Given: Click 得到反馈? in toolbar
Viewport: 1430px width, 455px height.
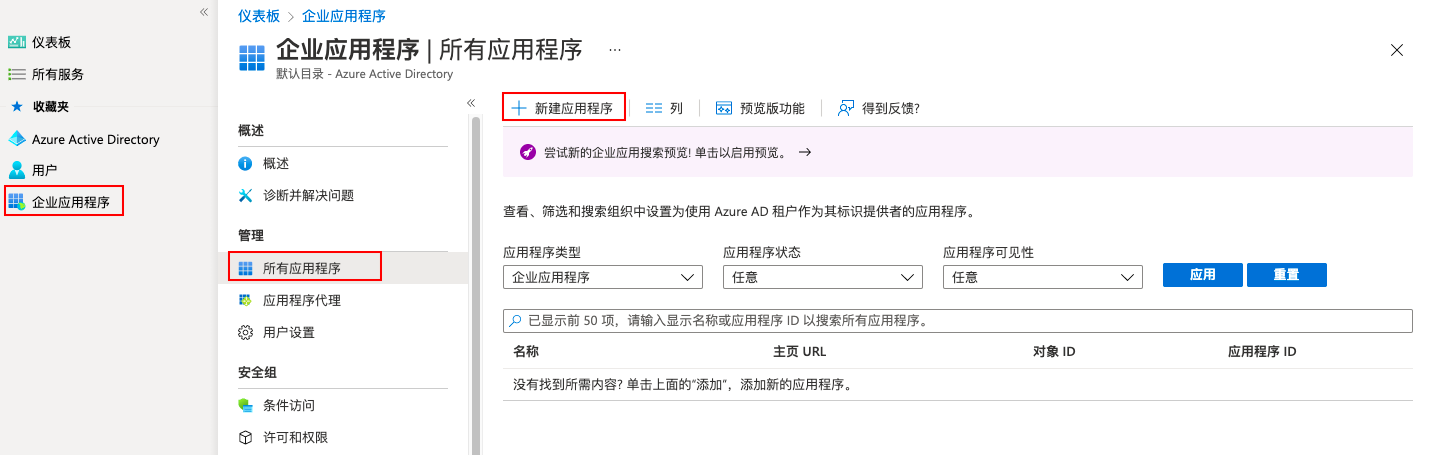Looking at the screenshot, I should click(878, 108).
